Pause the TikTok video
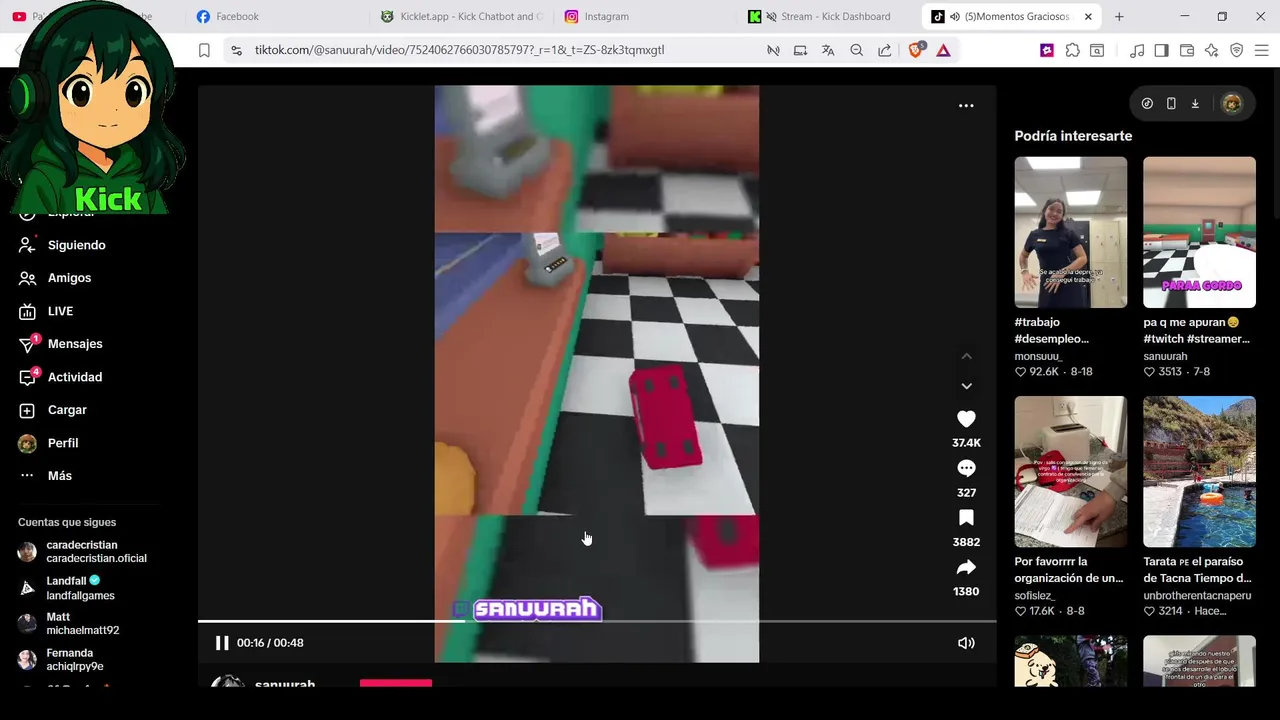Viewport: 1280px width, 720px height. coord(222,643)
